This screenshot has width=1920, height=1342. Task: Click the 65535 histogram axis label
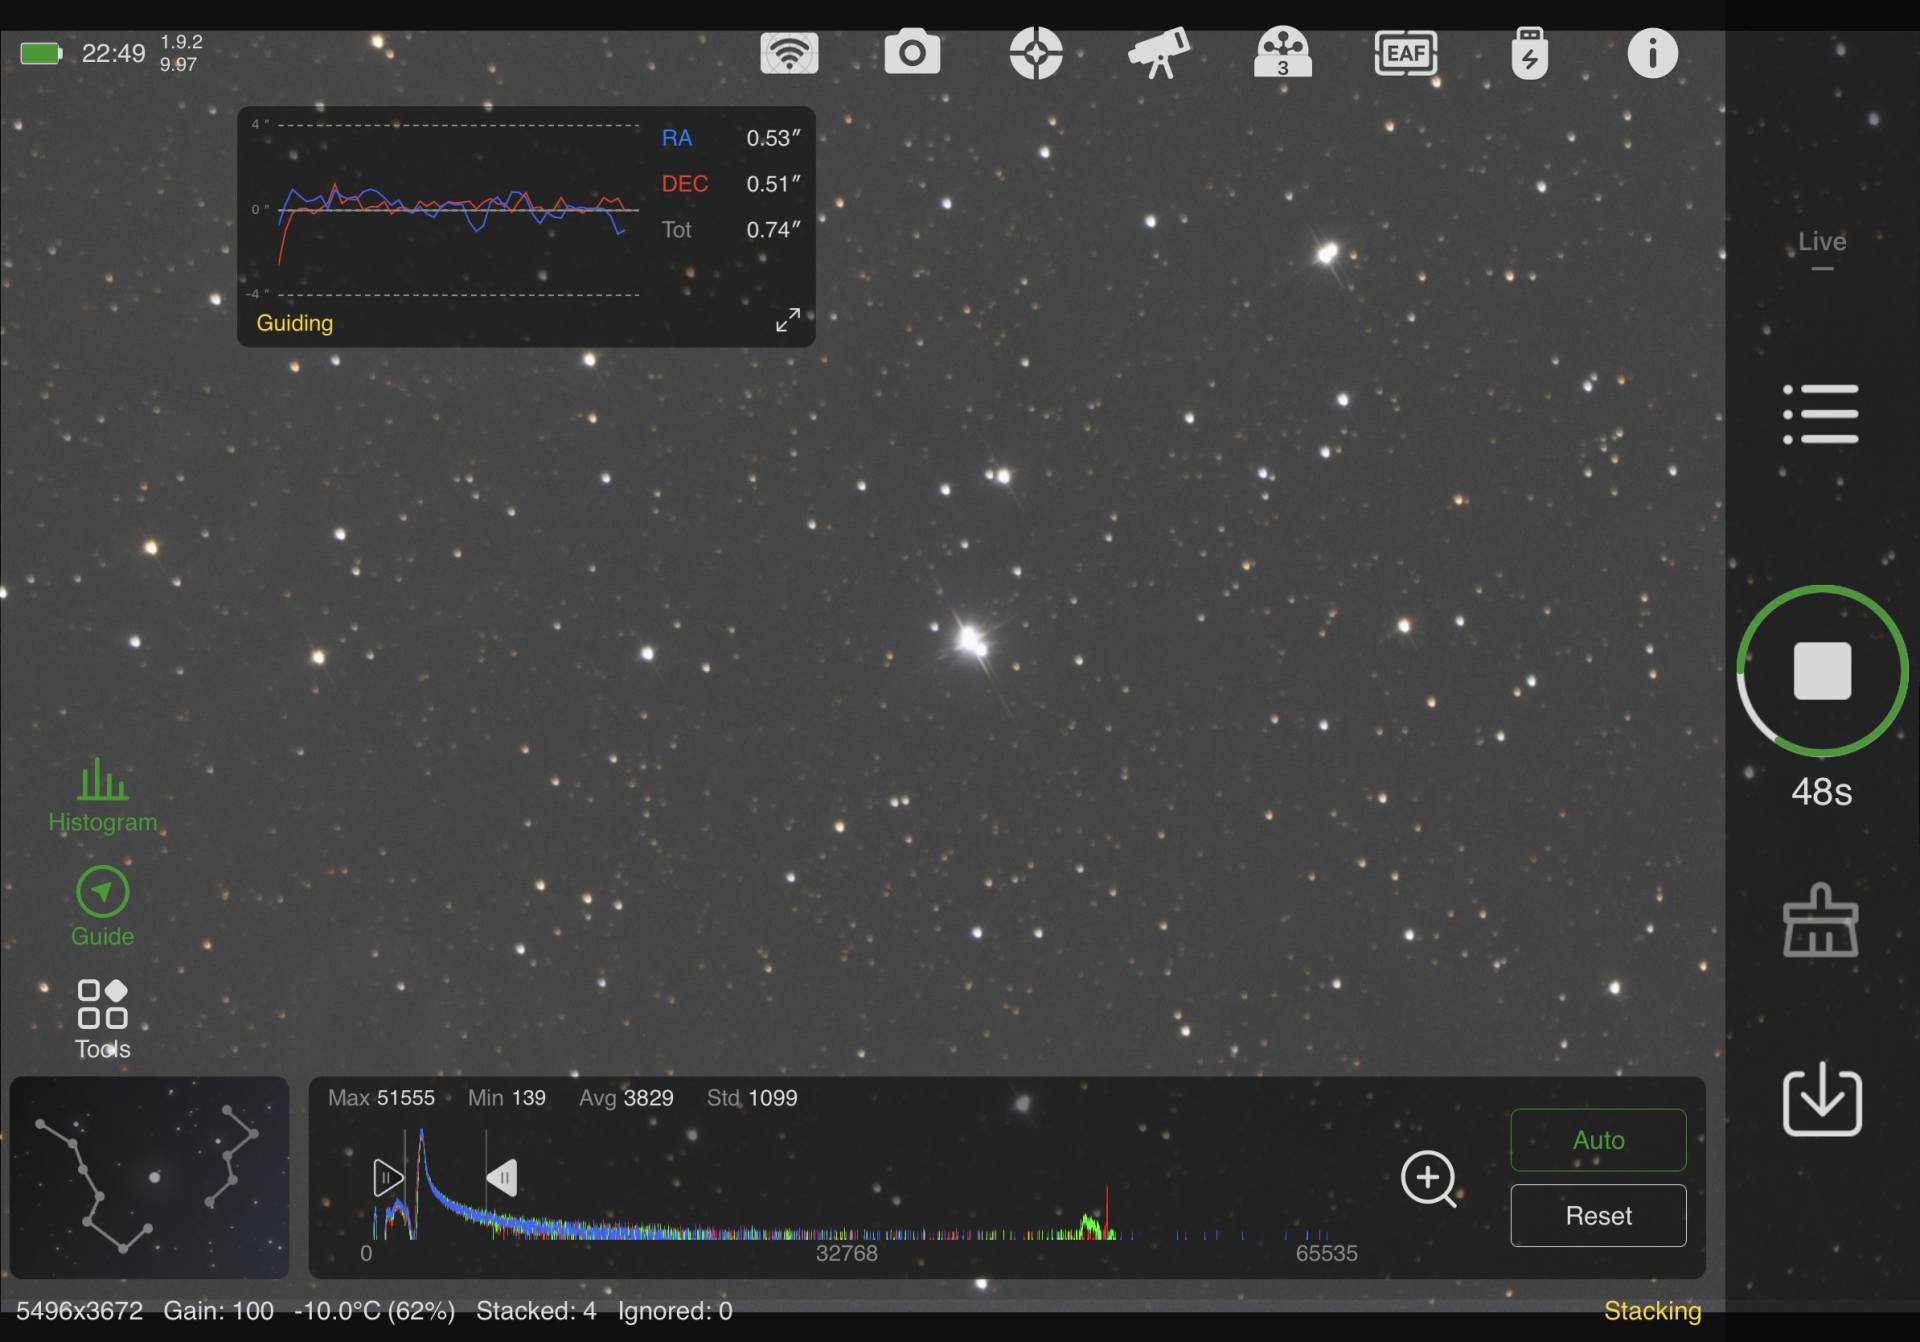(1326, 1253)
